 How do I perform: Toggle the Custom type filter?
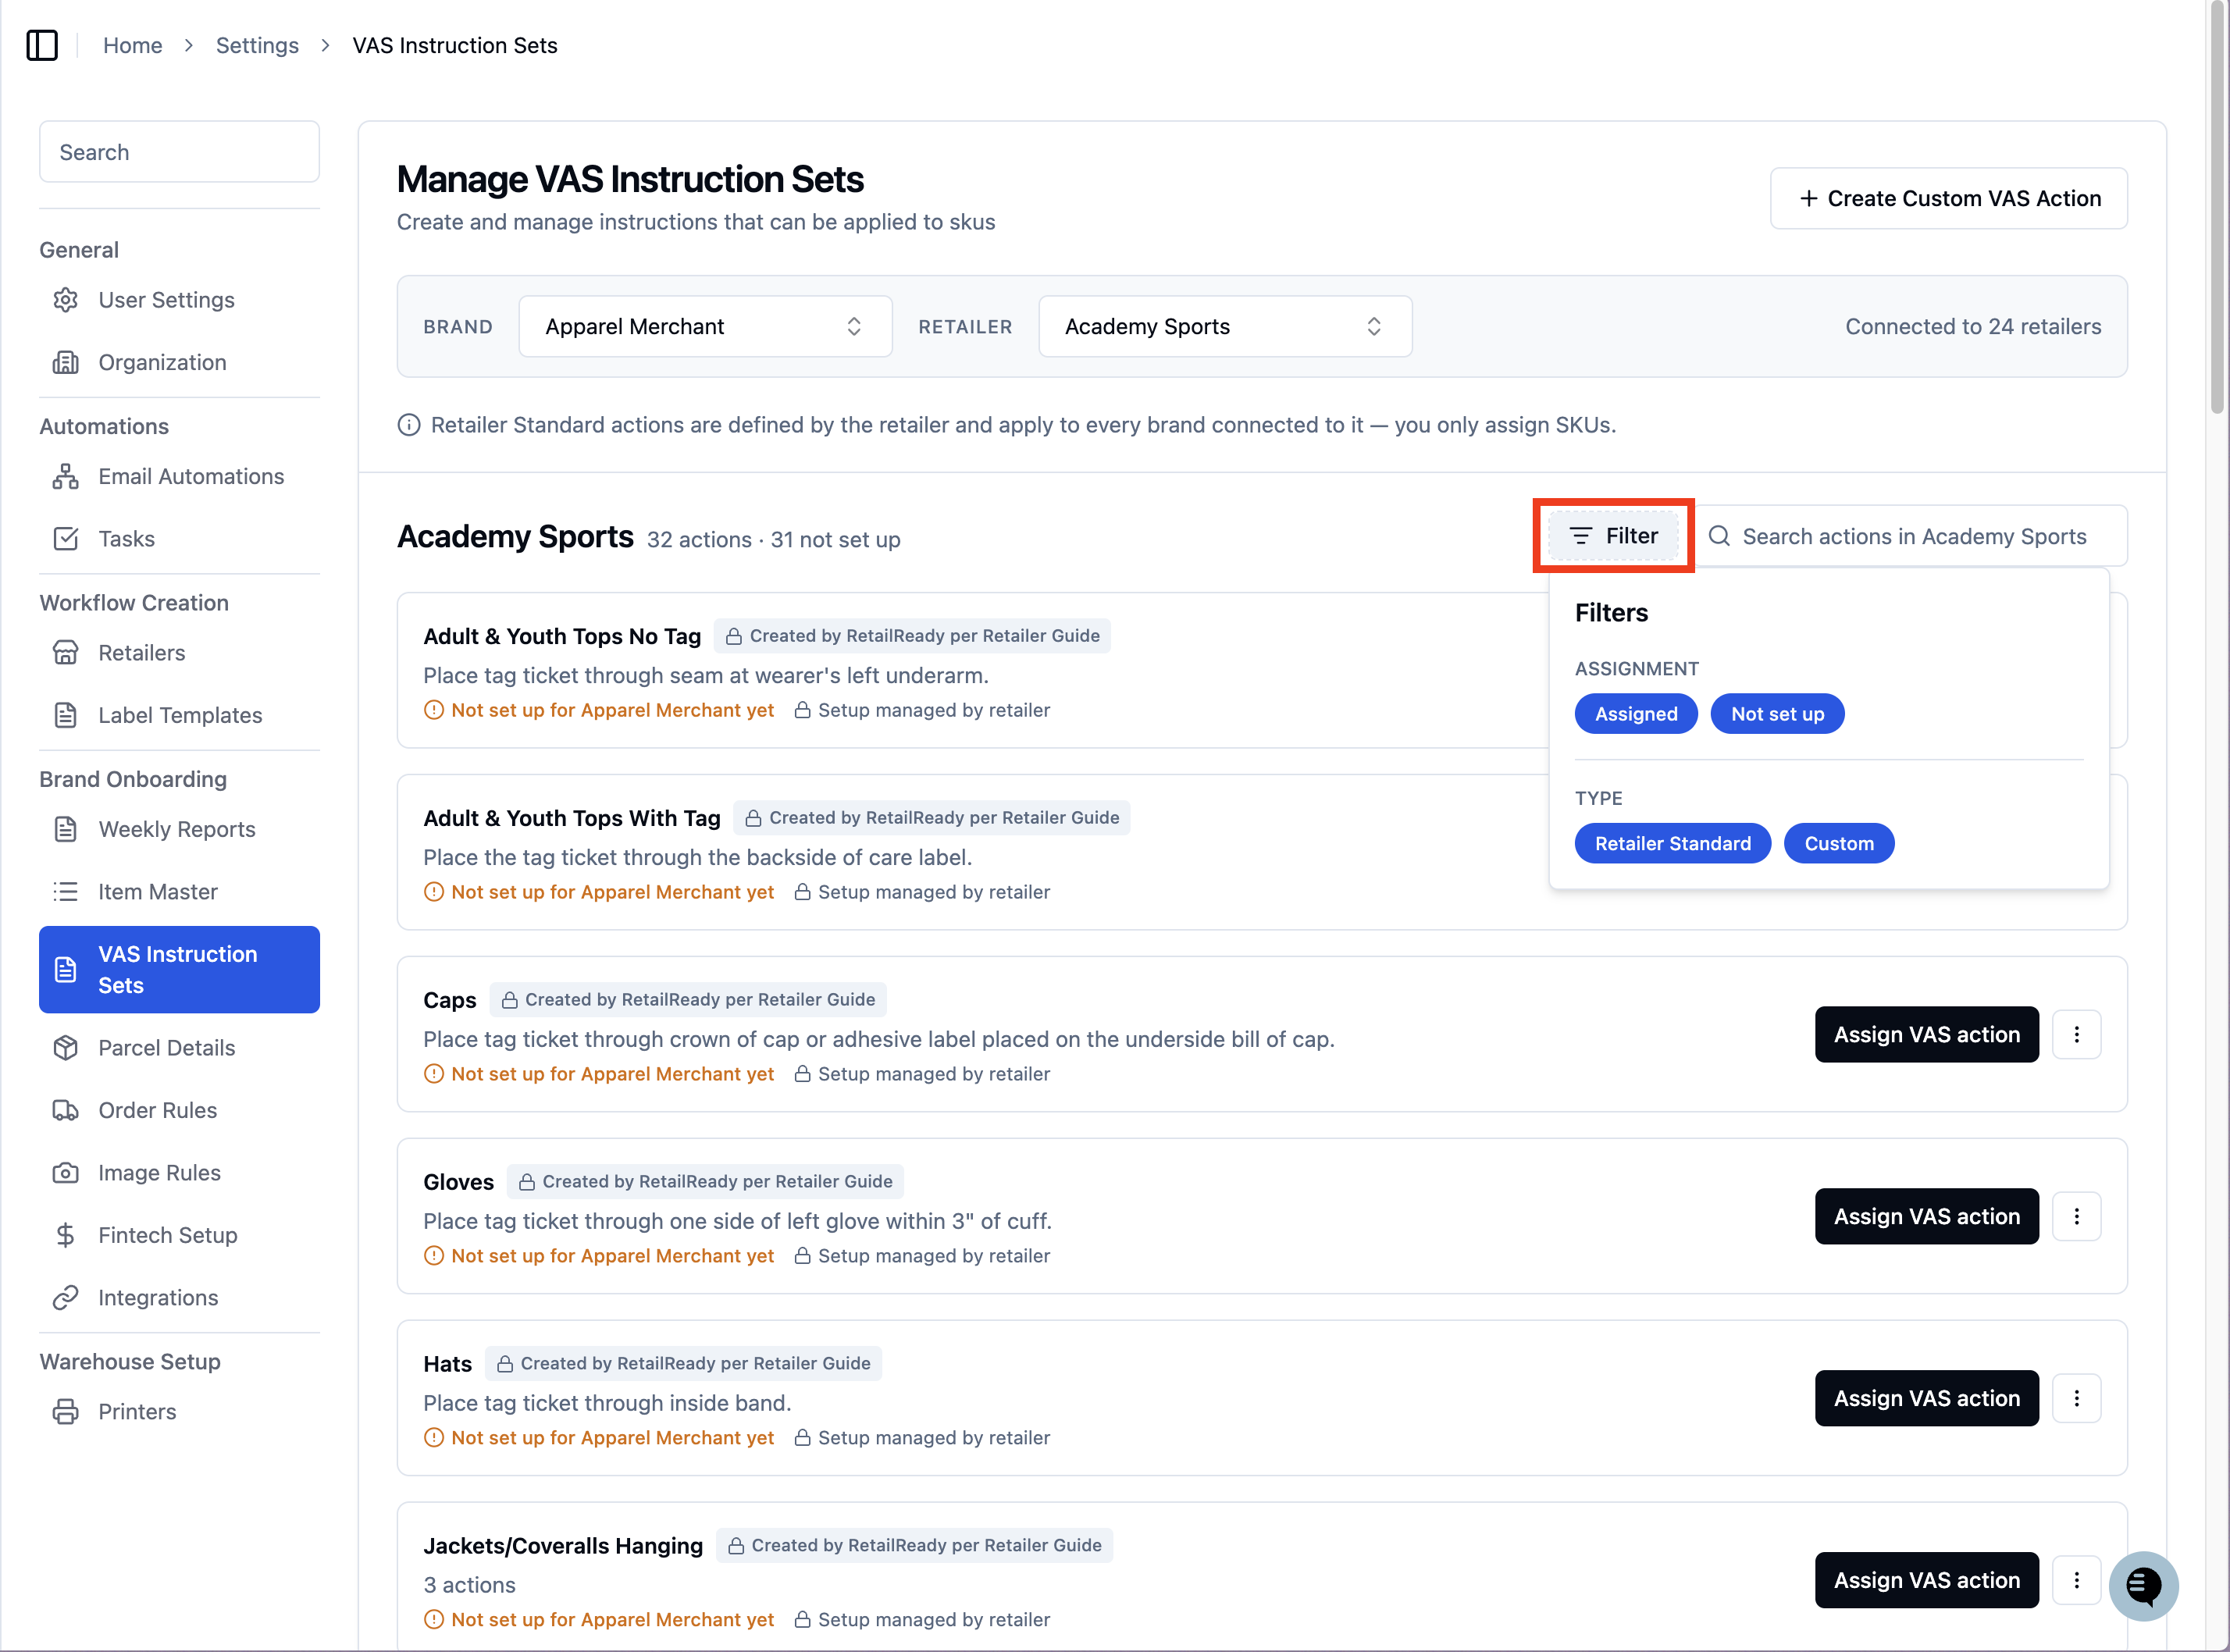(x=1838, y=843)
